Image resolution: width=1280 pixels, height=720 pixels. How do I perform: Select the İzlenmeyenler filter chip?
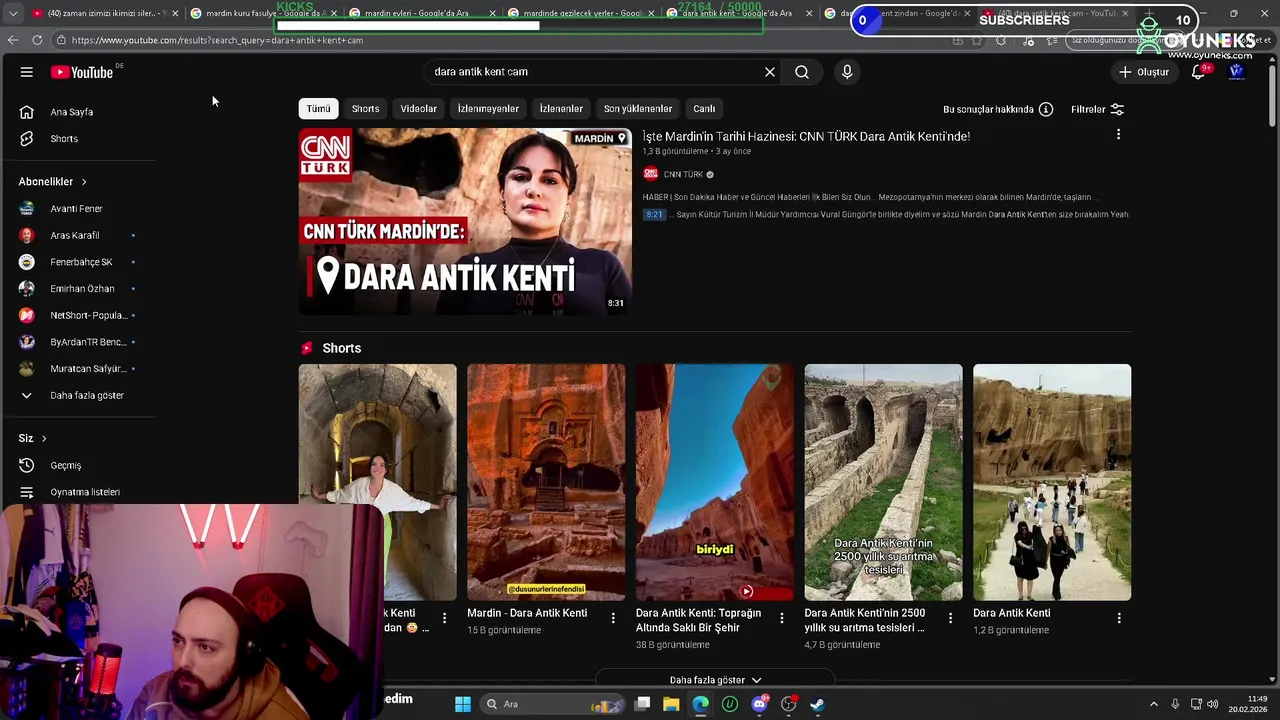pyautogui.click(x=488, y=109)
